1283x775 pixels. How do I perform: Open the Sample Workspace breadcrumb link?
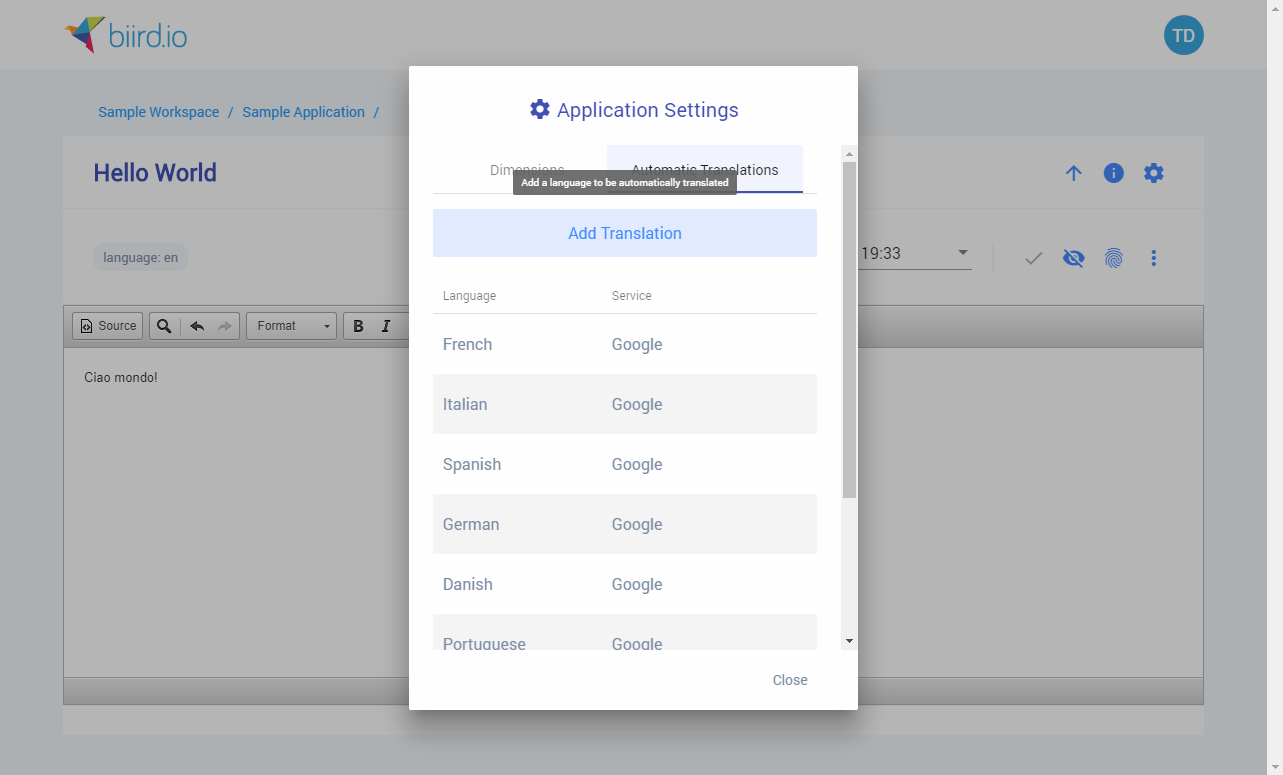pos(158,112)
